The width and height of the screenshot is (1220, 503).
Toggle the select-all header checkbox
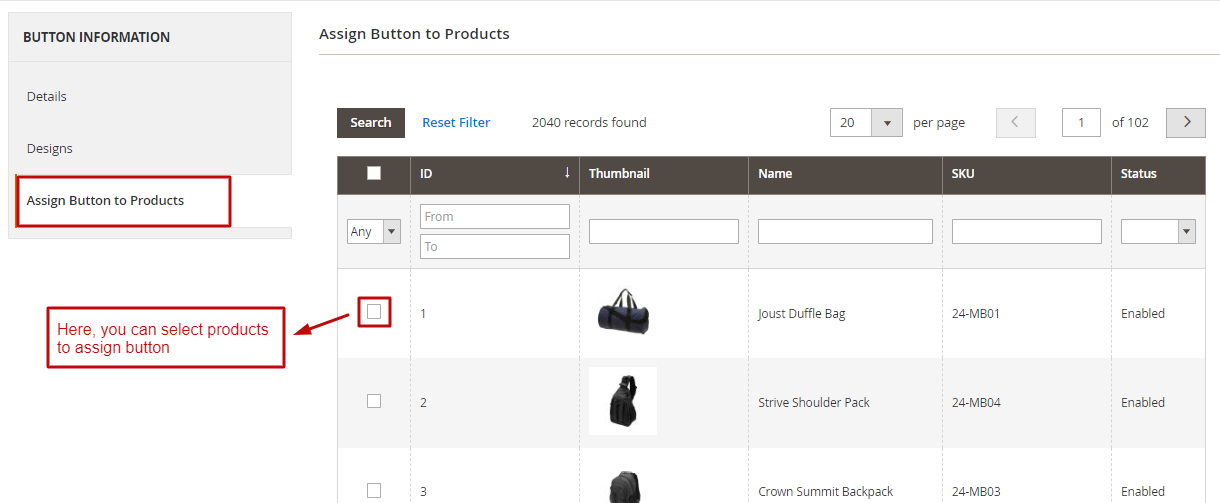(374, 173)
